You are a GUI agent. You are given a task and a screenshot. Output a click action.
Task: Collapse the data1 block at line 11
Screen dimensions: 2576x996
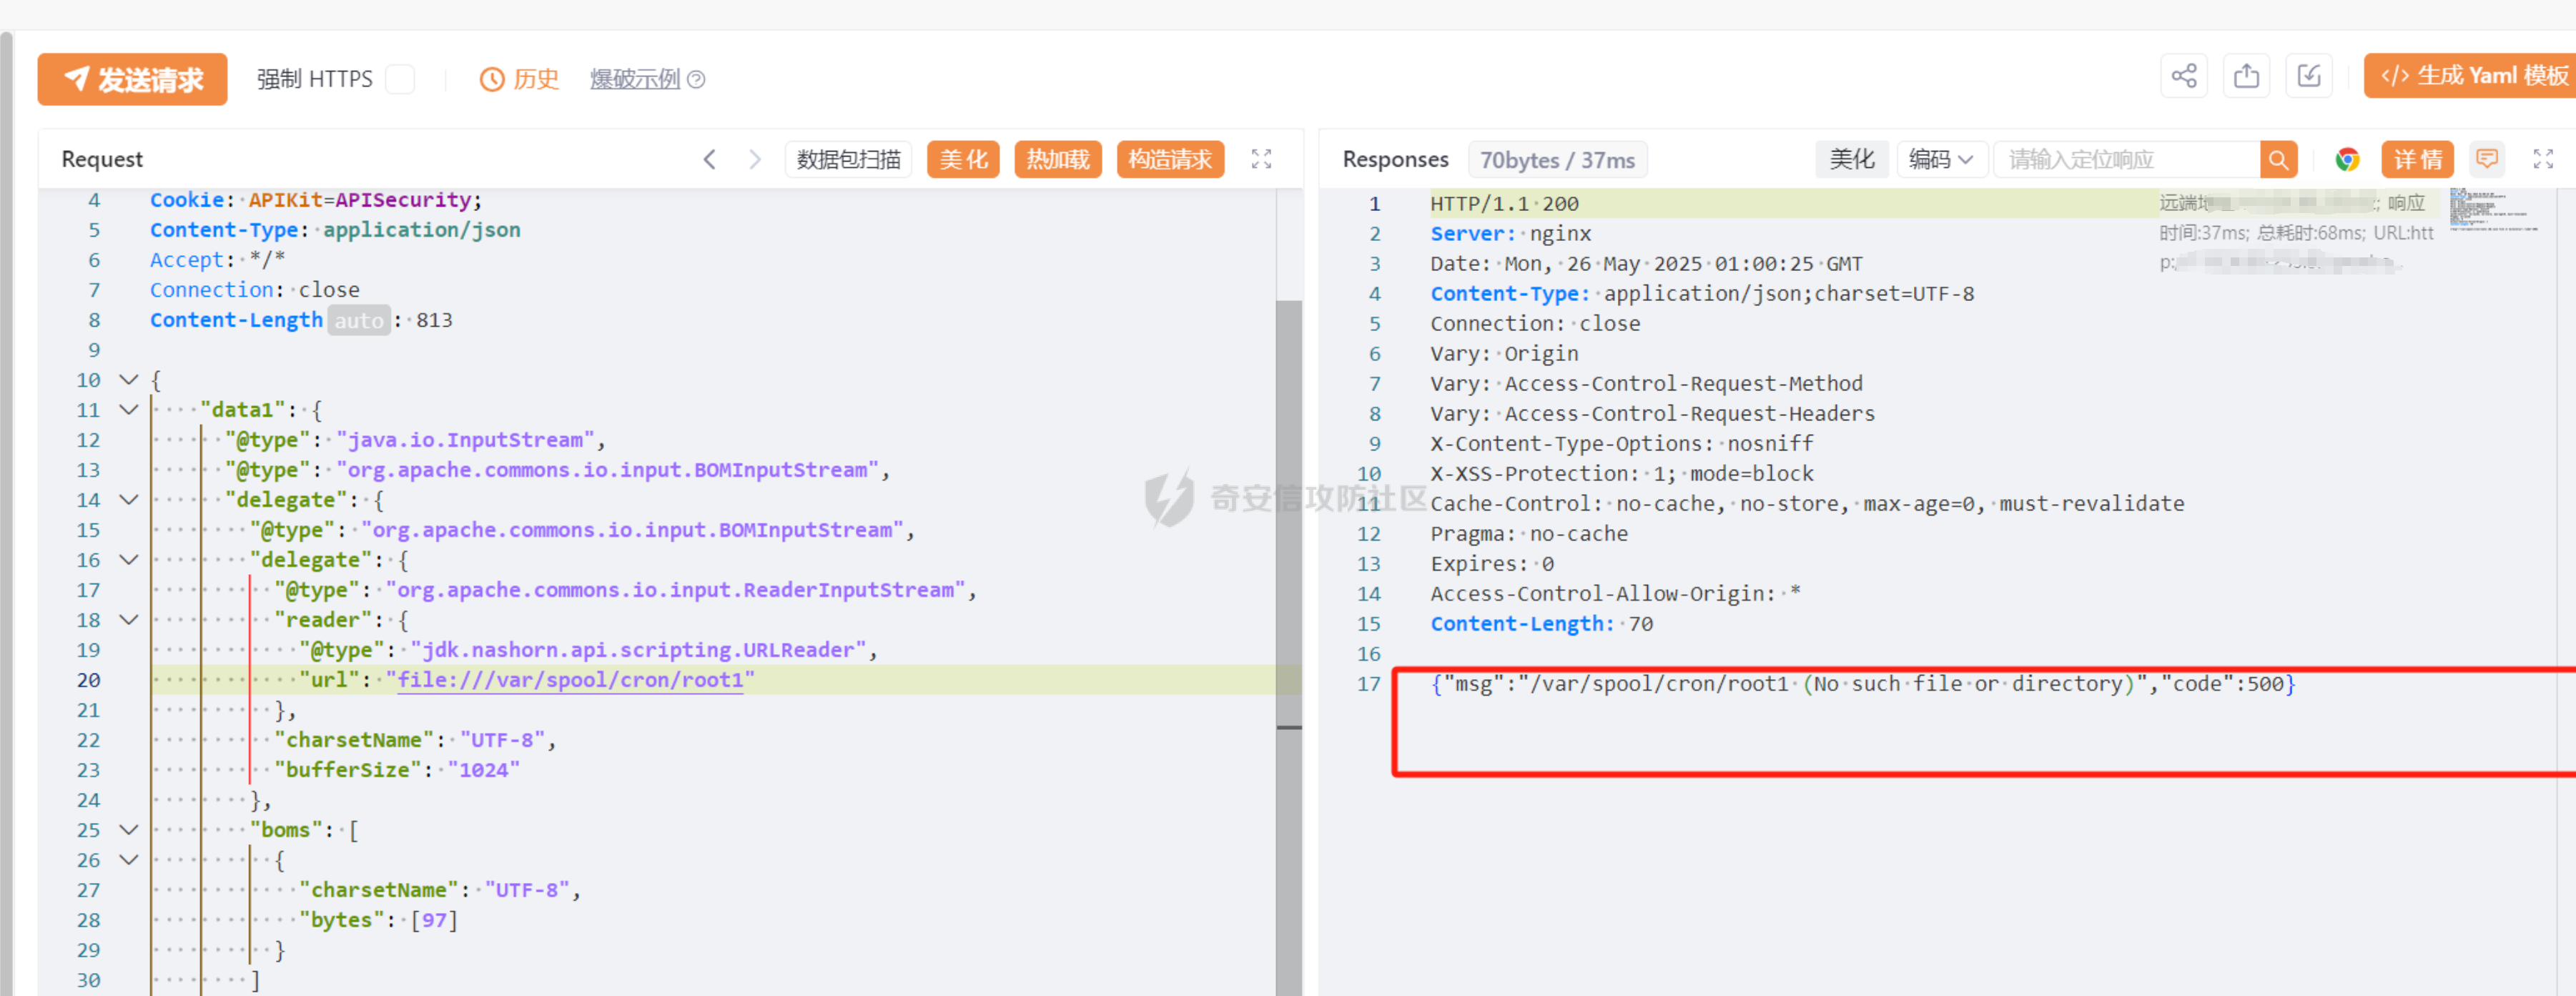129,410
